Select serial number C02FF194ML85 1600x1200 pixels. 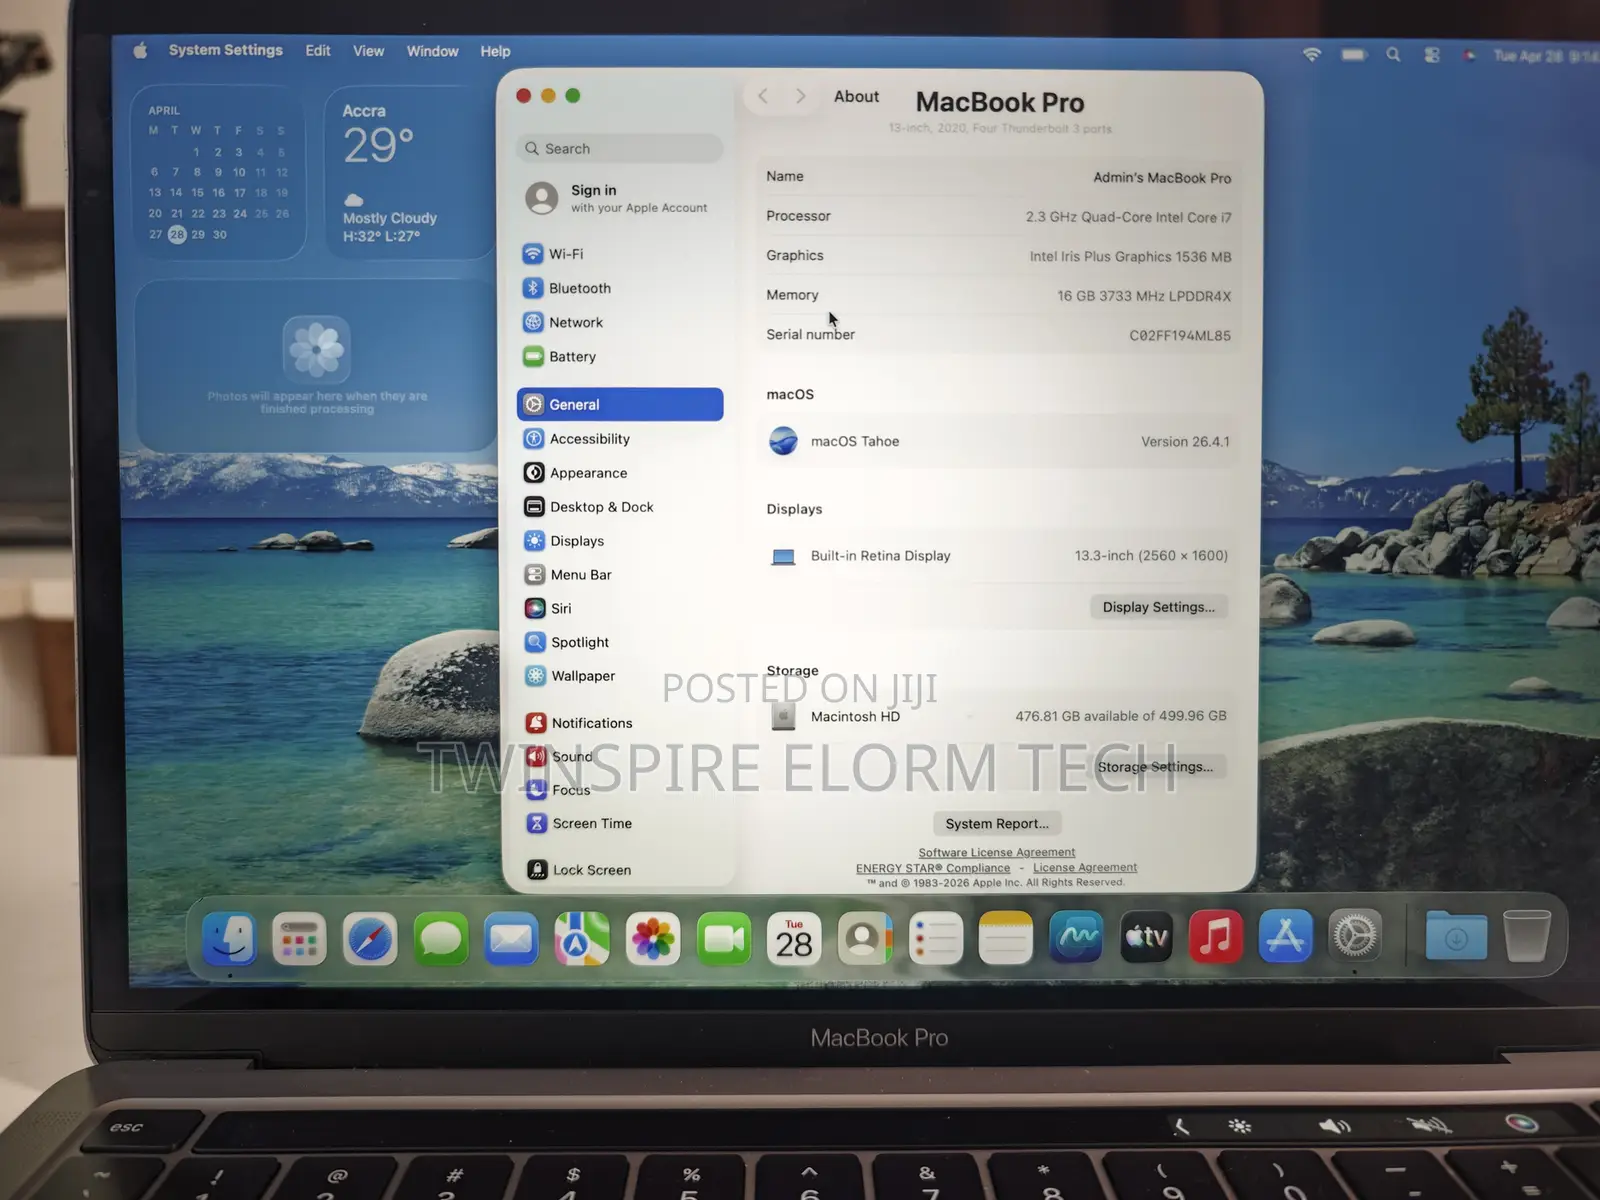click(x=1180, y=336)
